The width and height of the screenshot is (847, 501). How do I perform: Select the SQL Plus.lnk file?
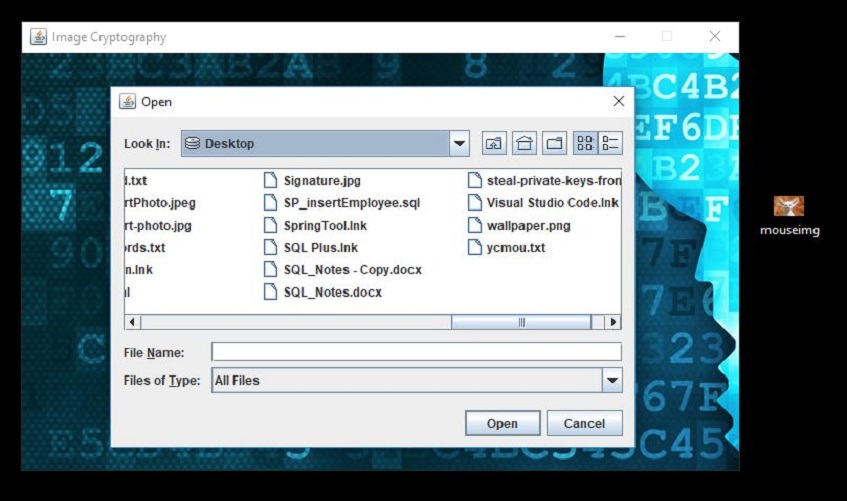311,248
